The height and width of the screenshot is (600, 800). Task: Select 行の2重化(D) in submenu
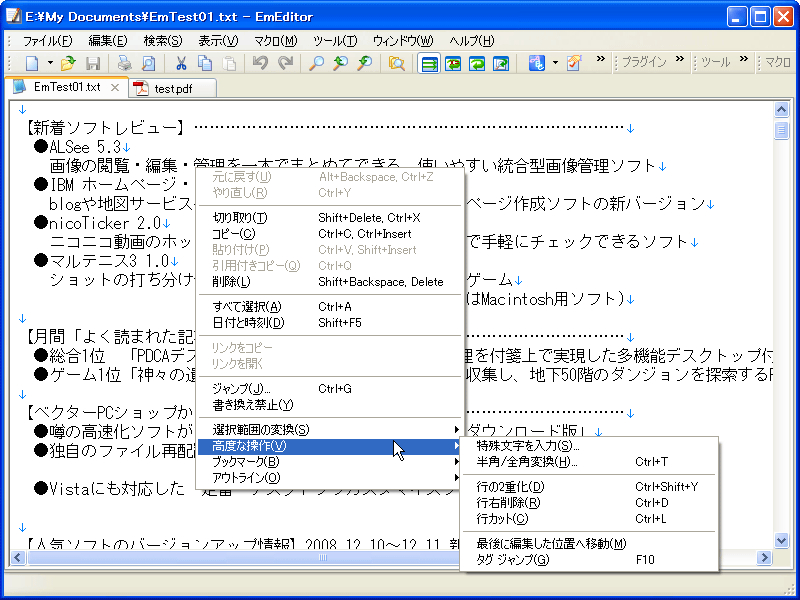click(x=589, y=487)
